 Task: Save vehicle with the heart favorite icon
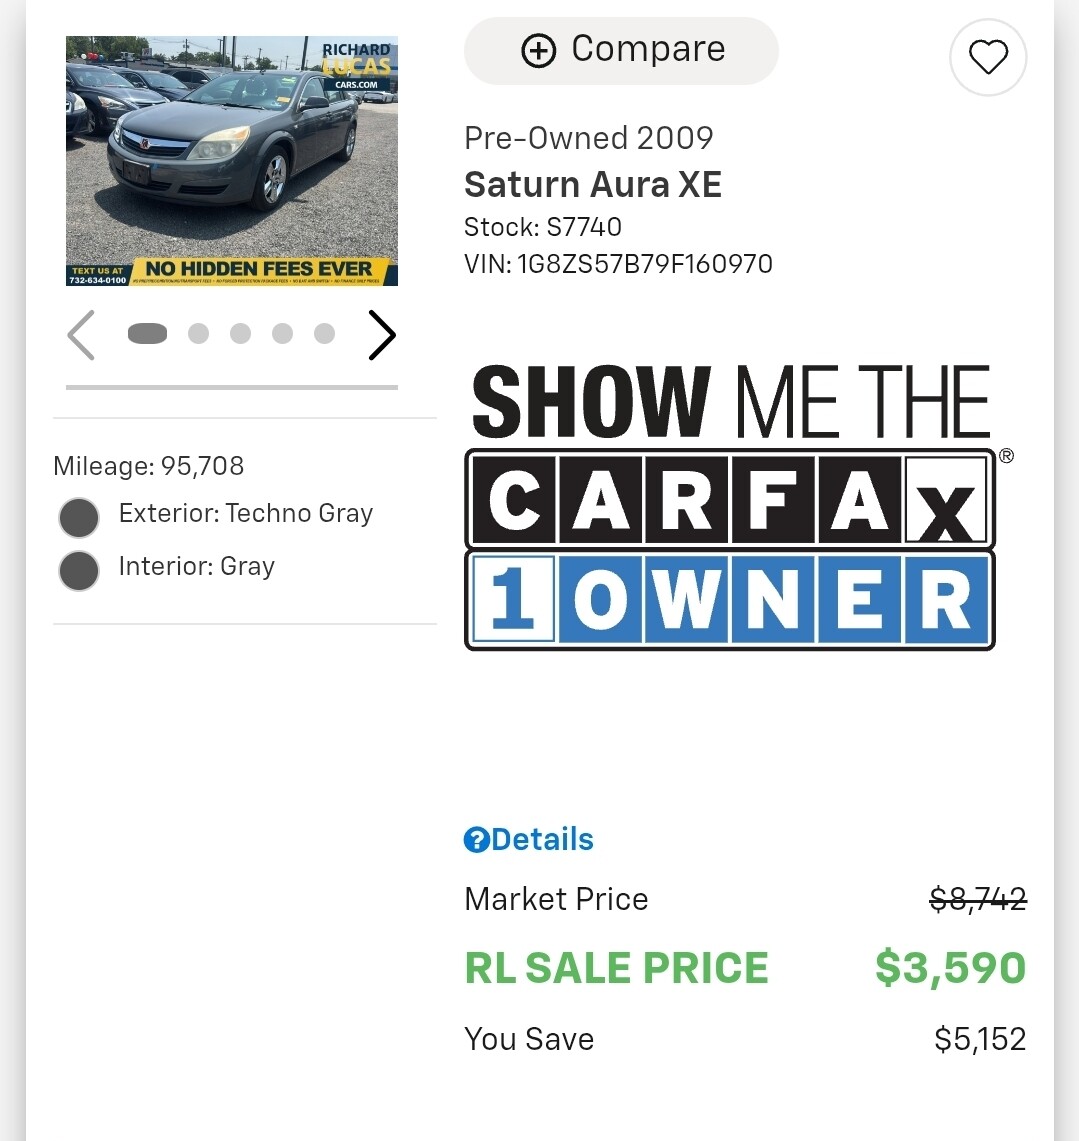(988, 57)
